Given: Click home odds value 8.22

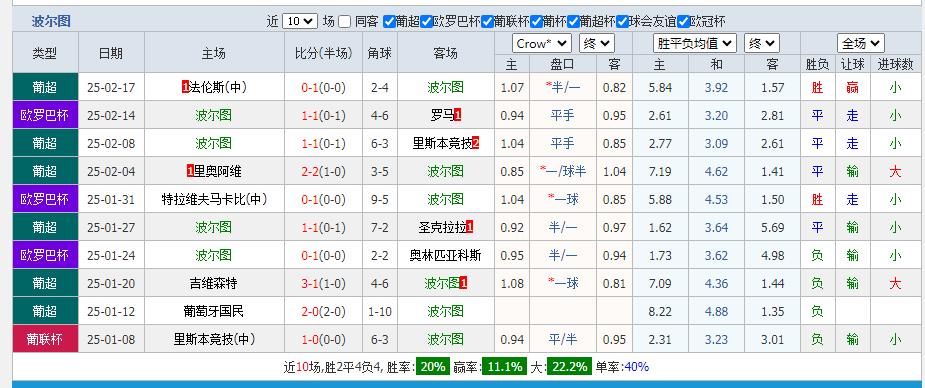Looking at the screenshot, I should click(x=659, y=312).
